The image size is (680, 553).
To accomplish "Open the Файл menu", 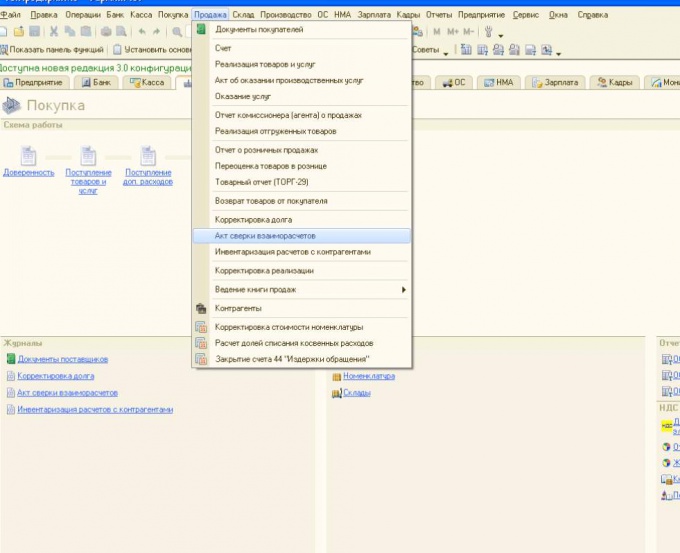I will (10, 15).
